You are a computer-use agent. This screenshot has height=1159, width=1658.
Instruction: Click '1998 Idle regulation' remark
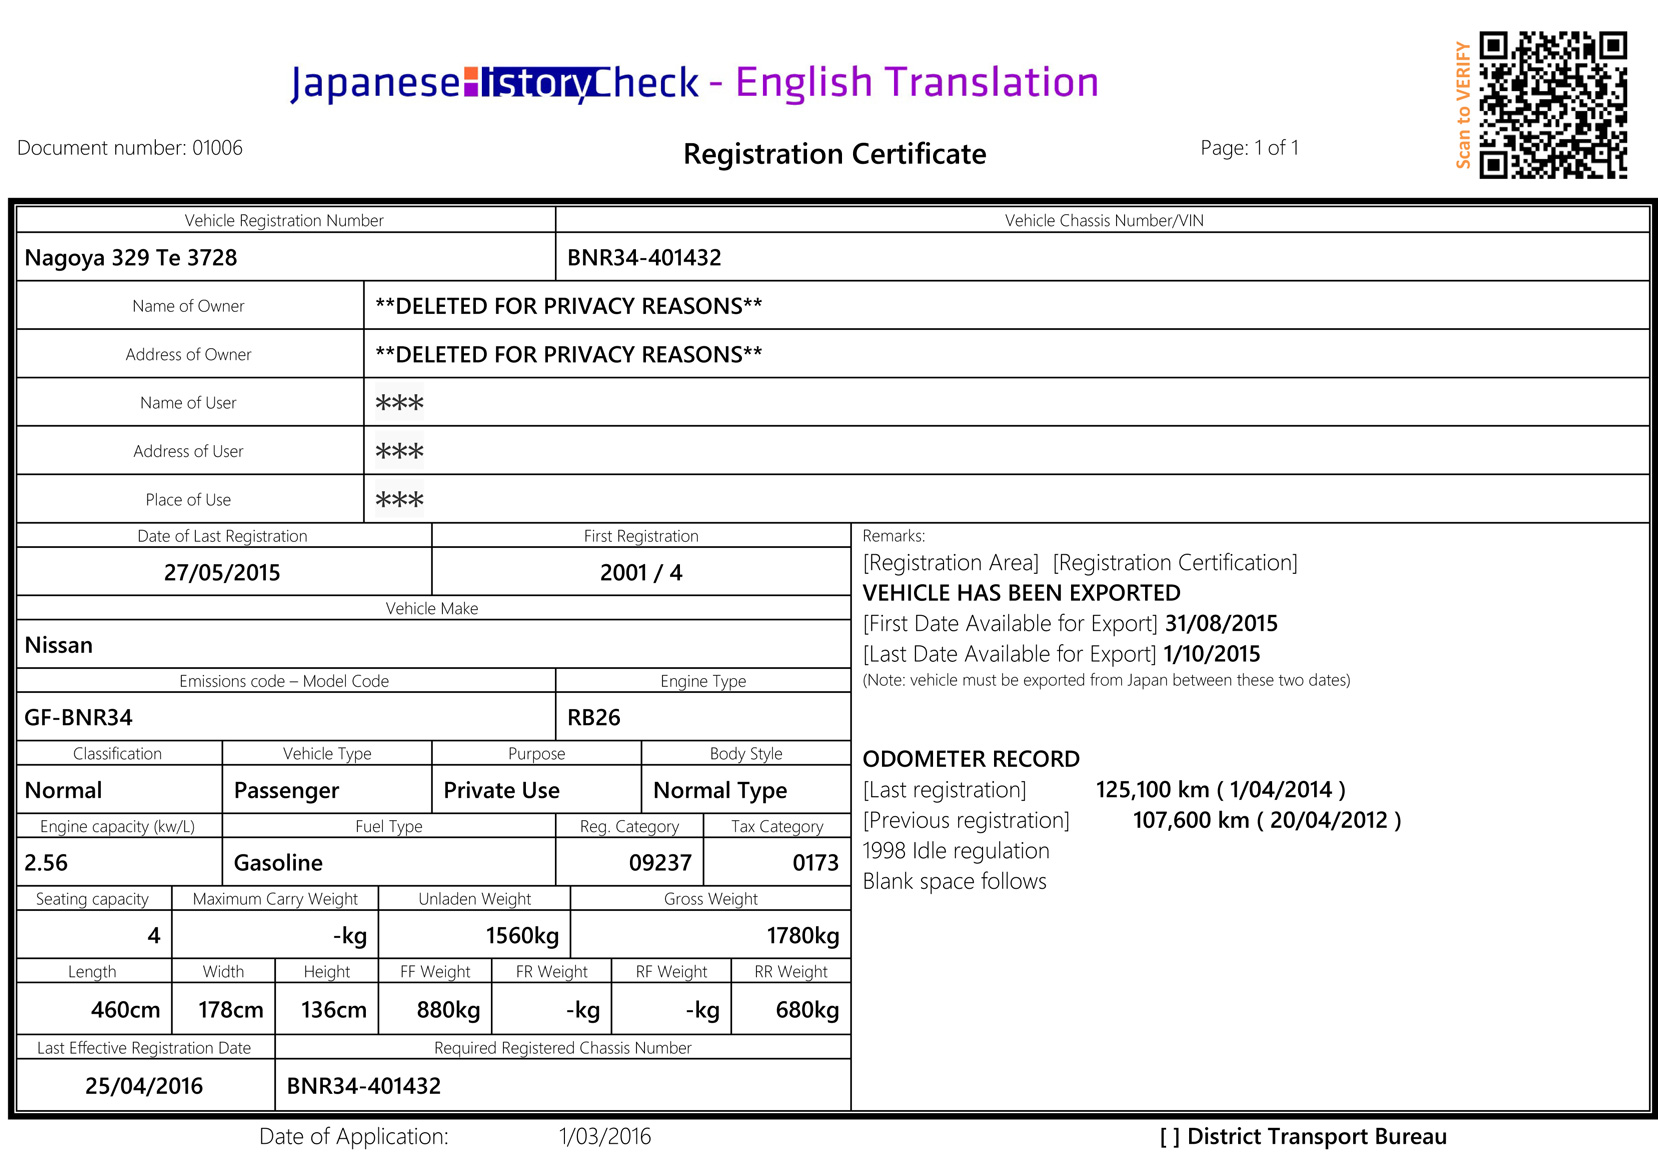click(x=956, y=851)
